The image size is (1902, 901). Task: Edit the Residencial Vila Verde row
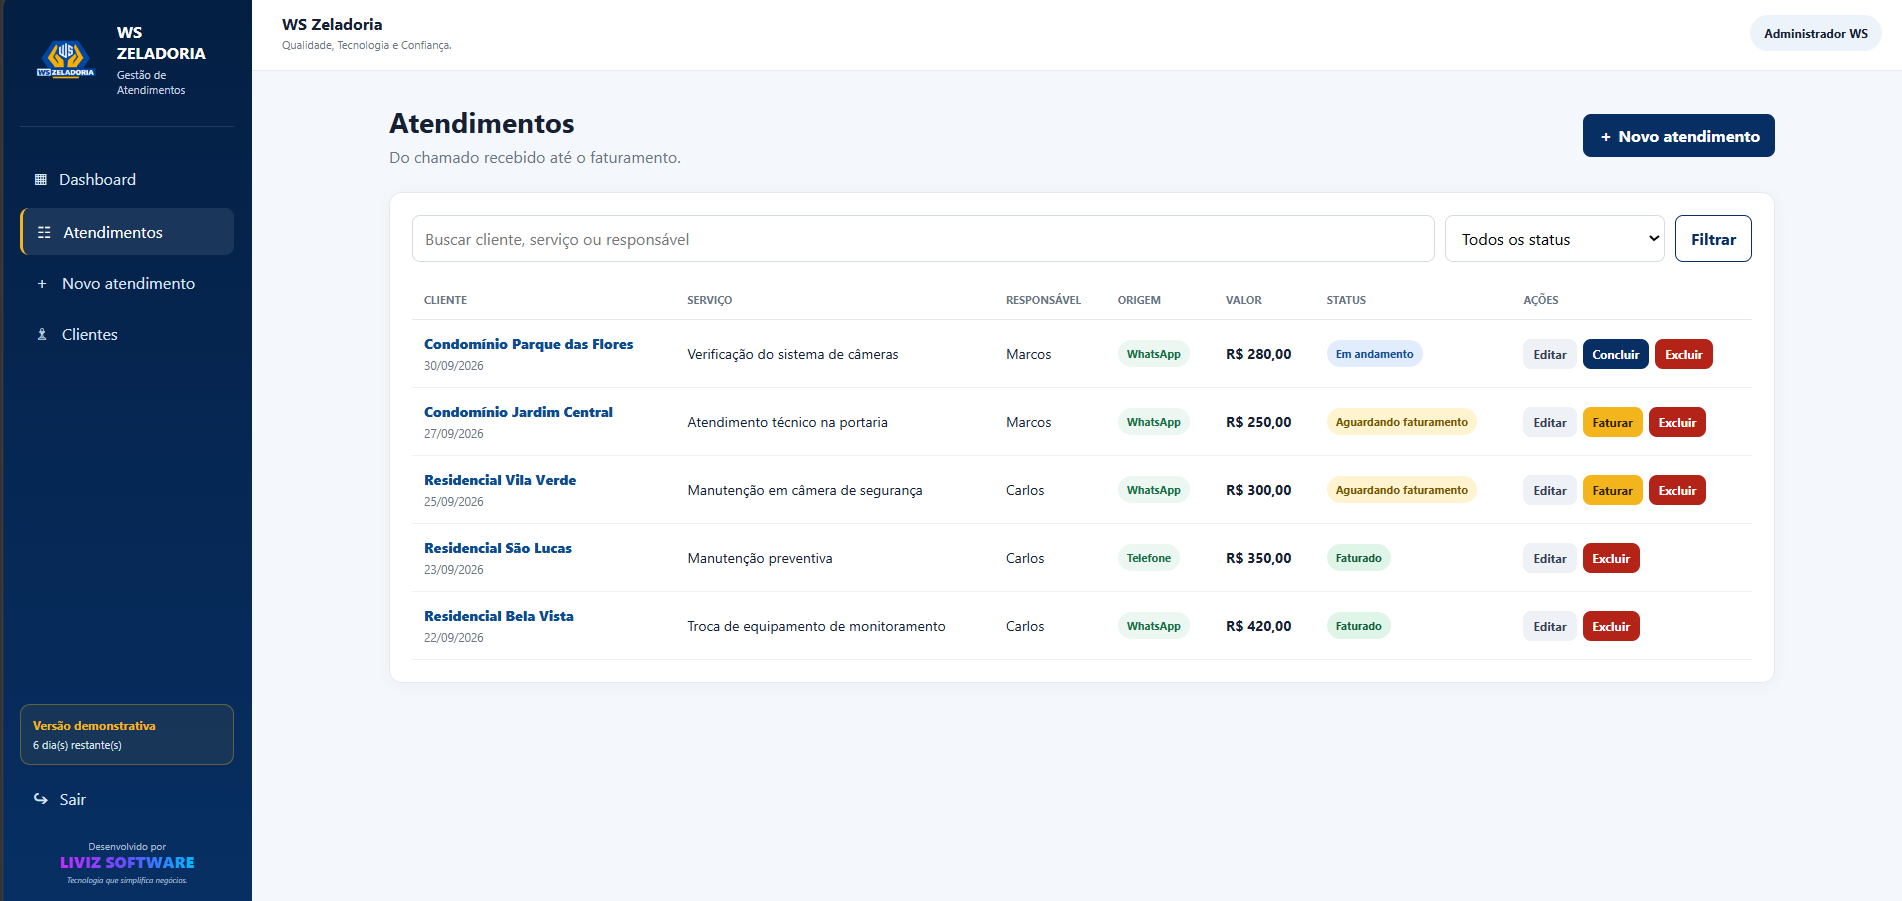1550,490
